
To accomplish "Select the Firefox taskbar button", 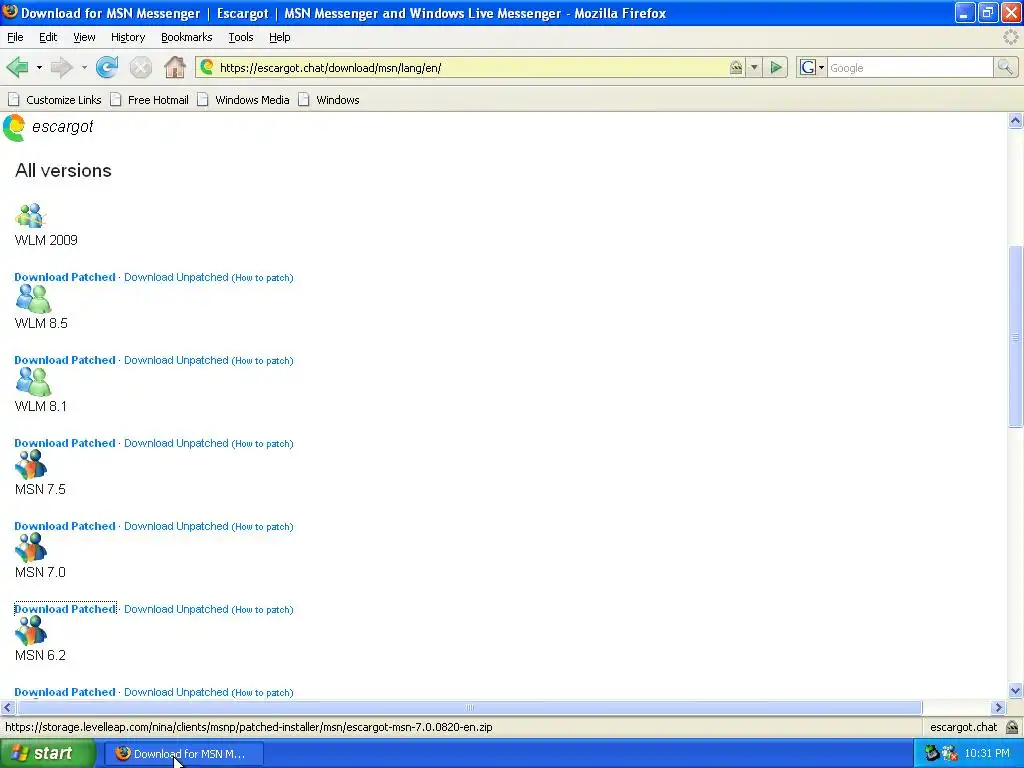I will coord(184,754).
